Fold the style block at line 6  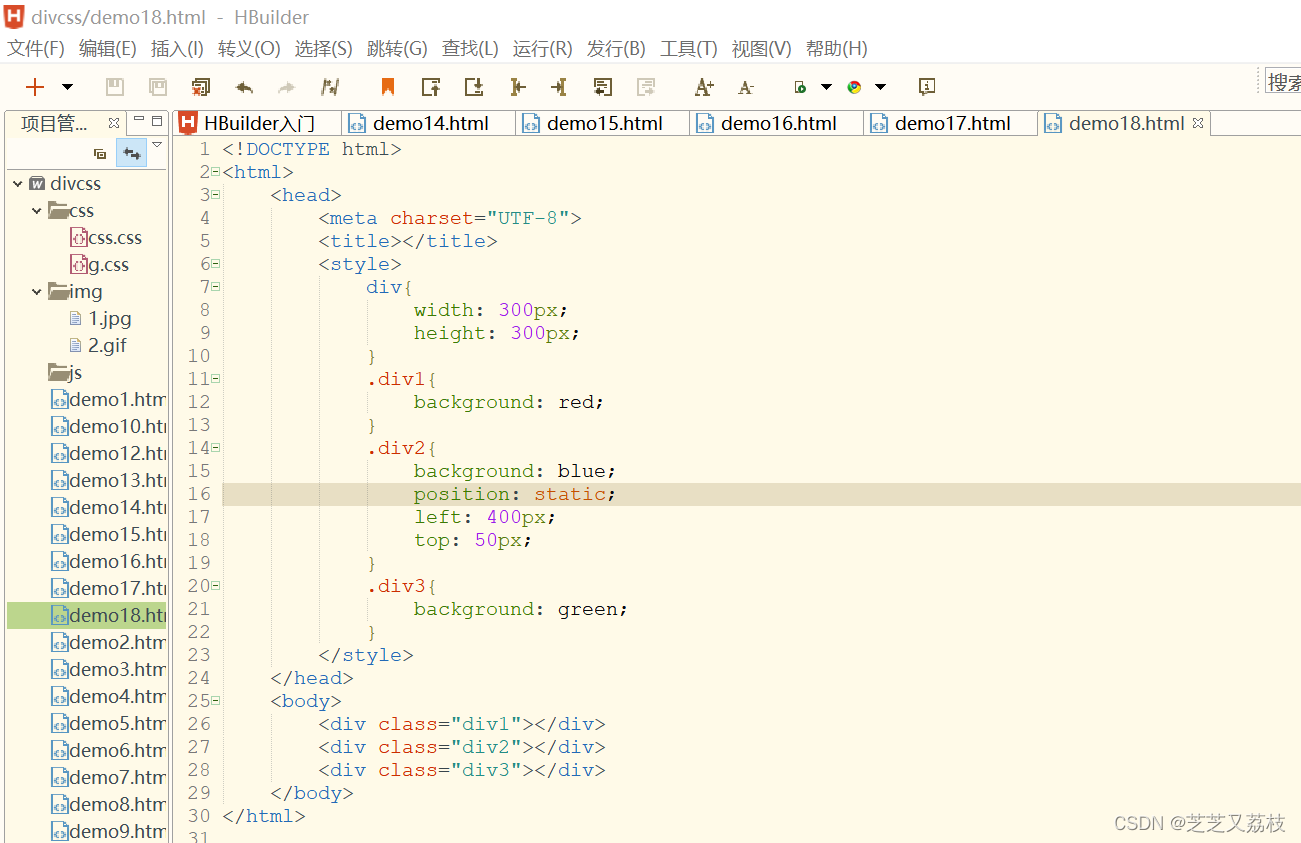point(215,264)
